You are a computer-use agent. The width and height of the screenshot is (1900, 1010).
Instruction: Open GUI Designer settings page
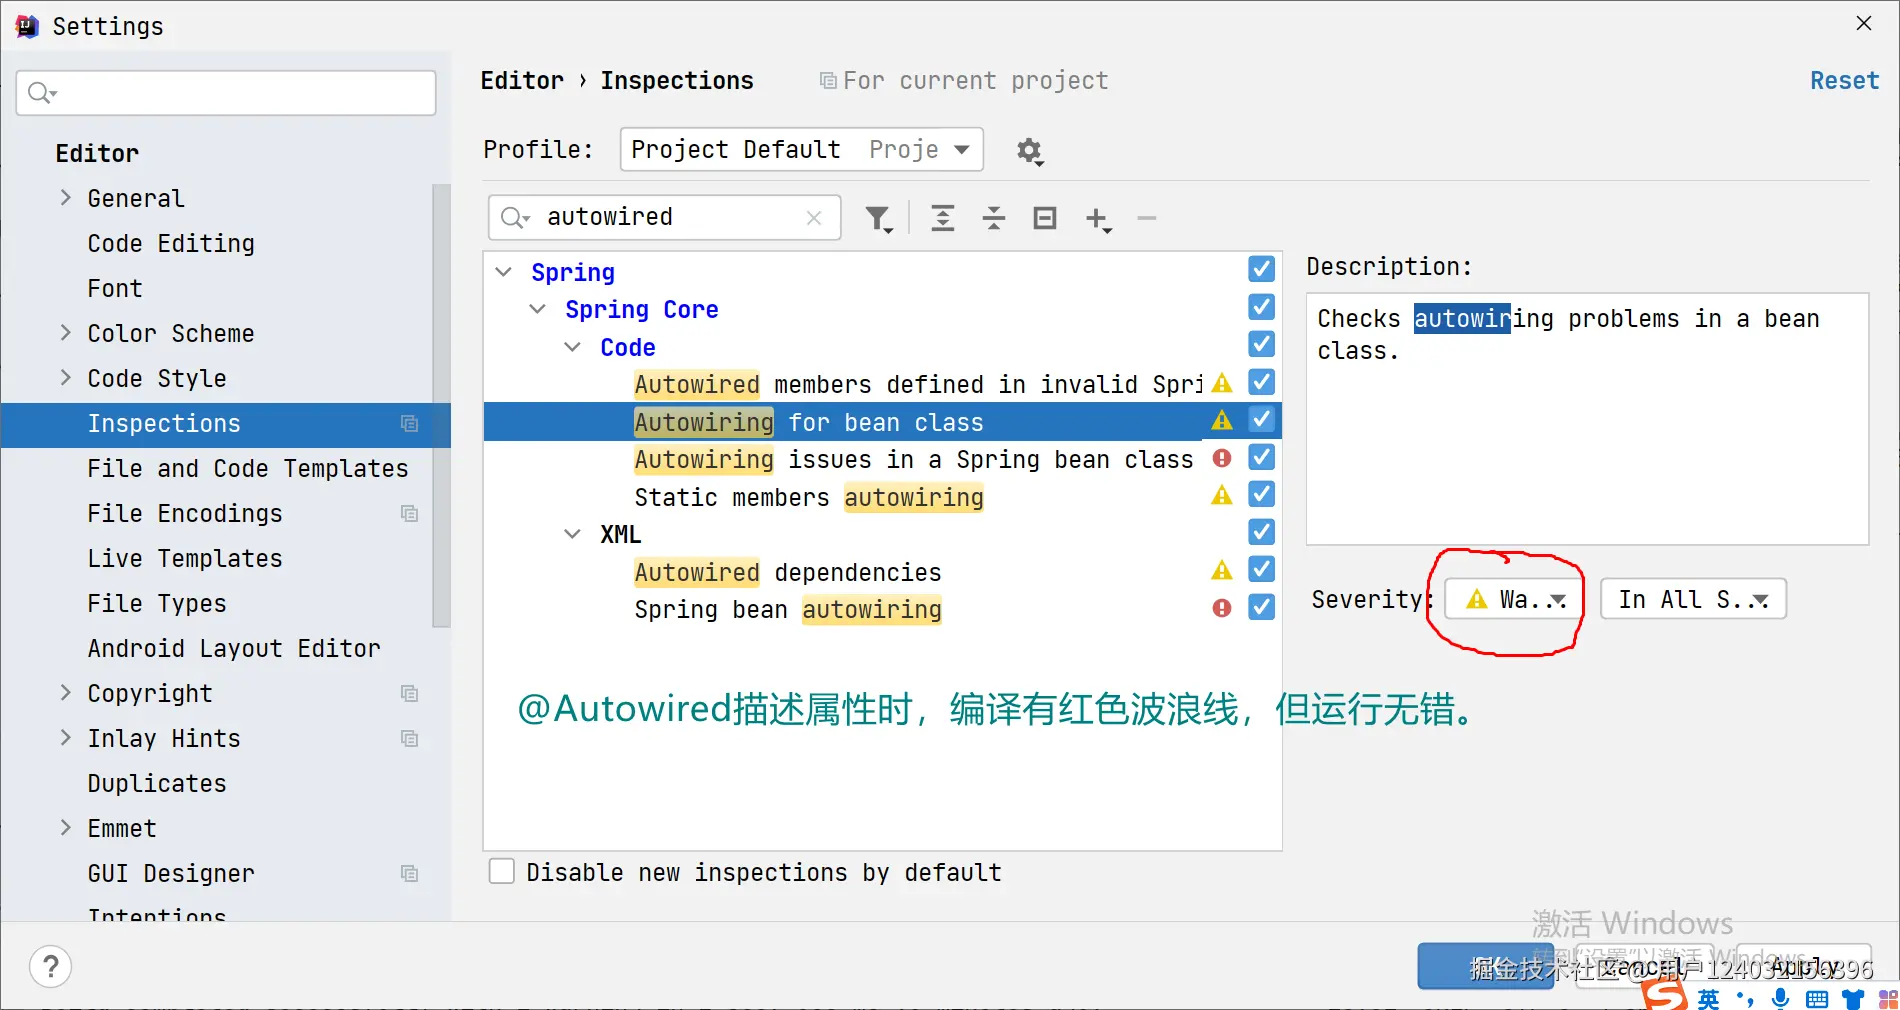171,873
